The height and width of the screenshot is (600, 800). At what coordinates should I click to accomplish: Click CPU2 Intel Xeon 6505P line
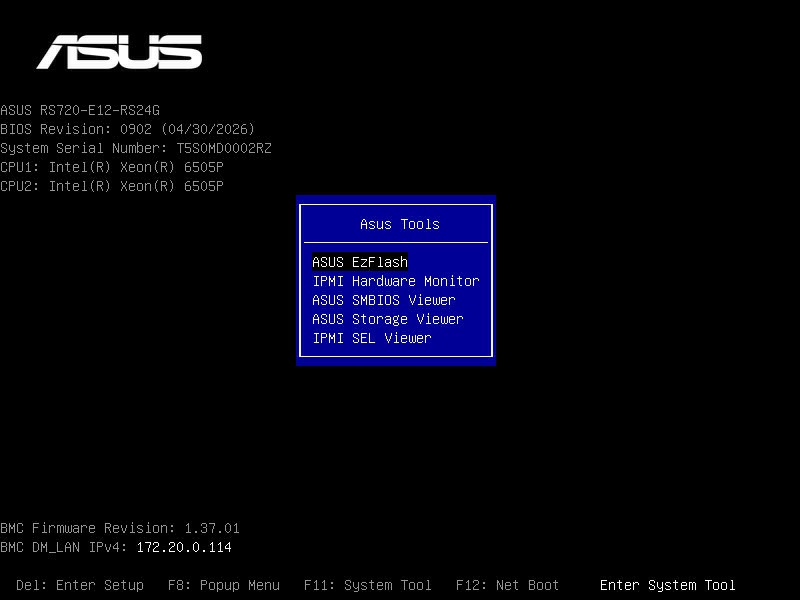(x=112, y=186)
